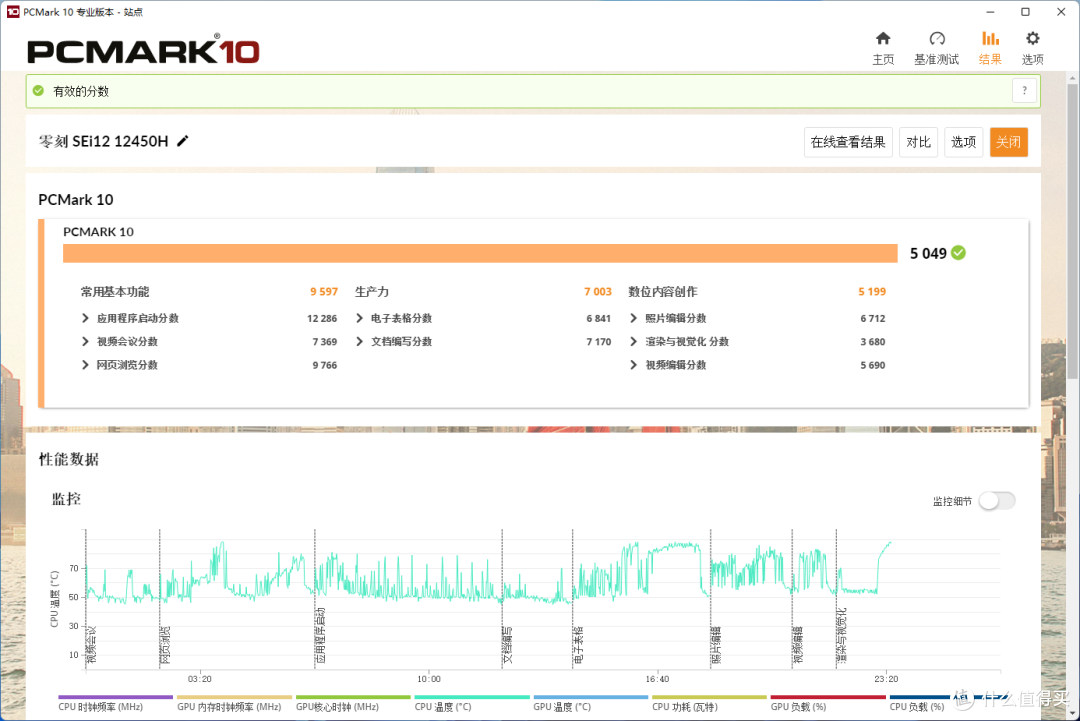Image resolution: width=1080 pixels, height=721 pixels.
Task: Toggle the 监控细节 monitoring details switch
Action: tap(997, 501)
